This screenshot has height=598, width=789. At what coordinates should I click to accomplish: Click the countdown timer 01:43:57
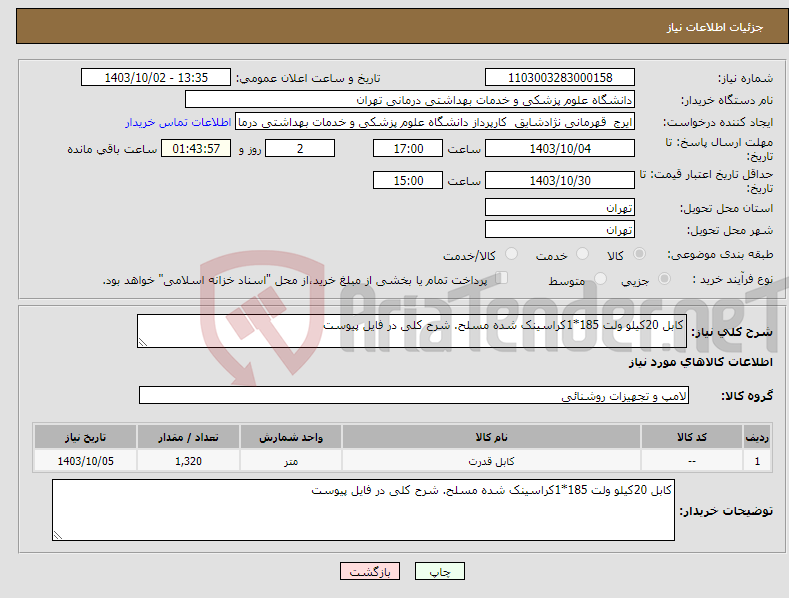click(x=196, y=148)
